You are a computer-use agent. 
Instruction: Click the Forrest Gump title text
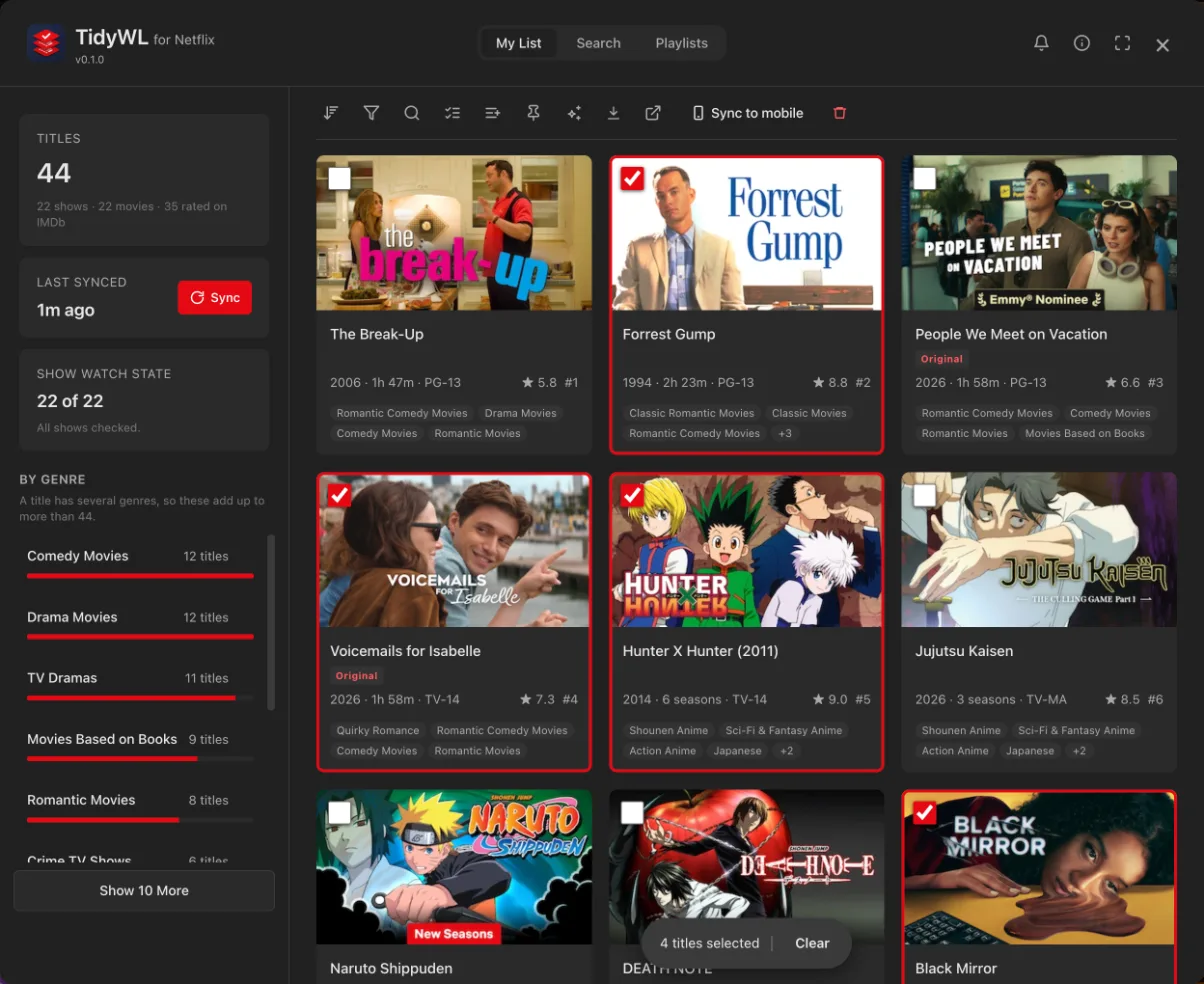pos(669,334)
